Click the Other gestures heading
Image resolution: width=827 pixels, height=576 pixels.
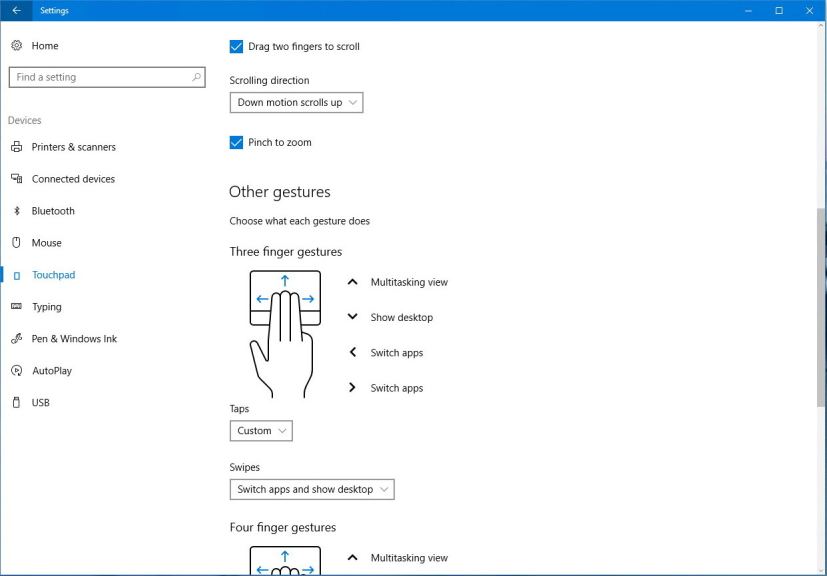click(x=280, y=191)
